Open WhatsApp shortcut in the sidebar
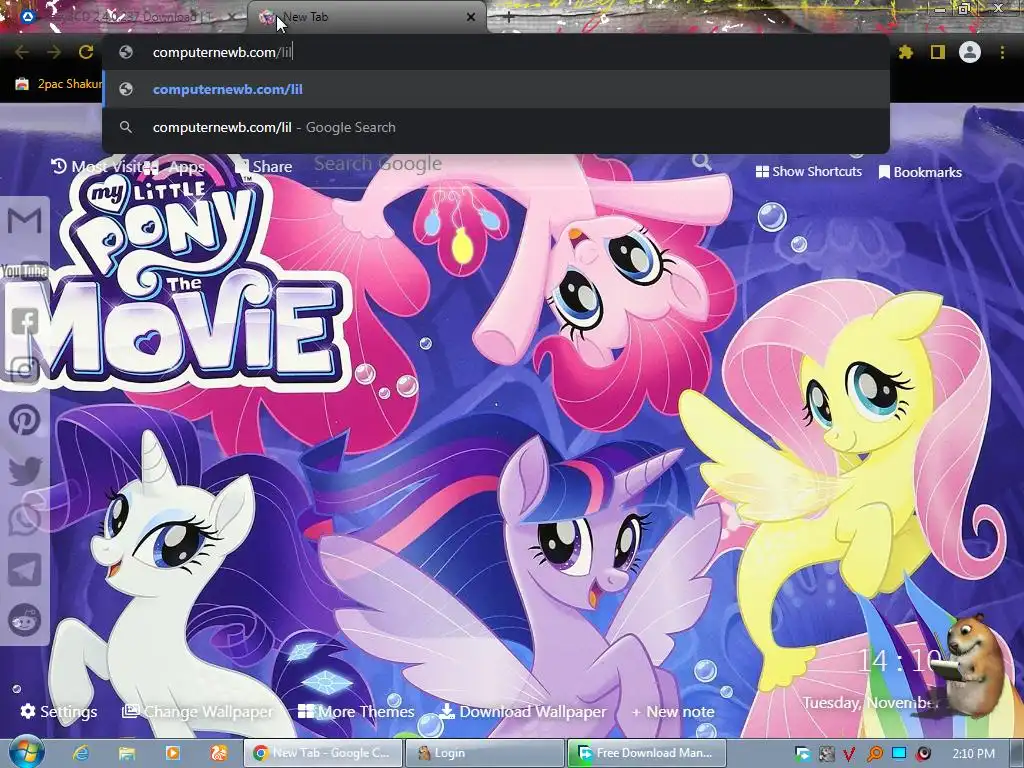Image resolution: width=1024 pixels, height=768 pixels. point(25,520)
